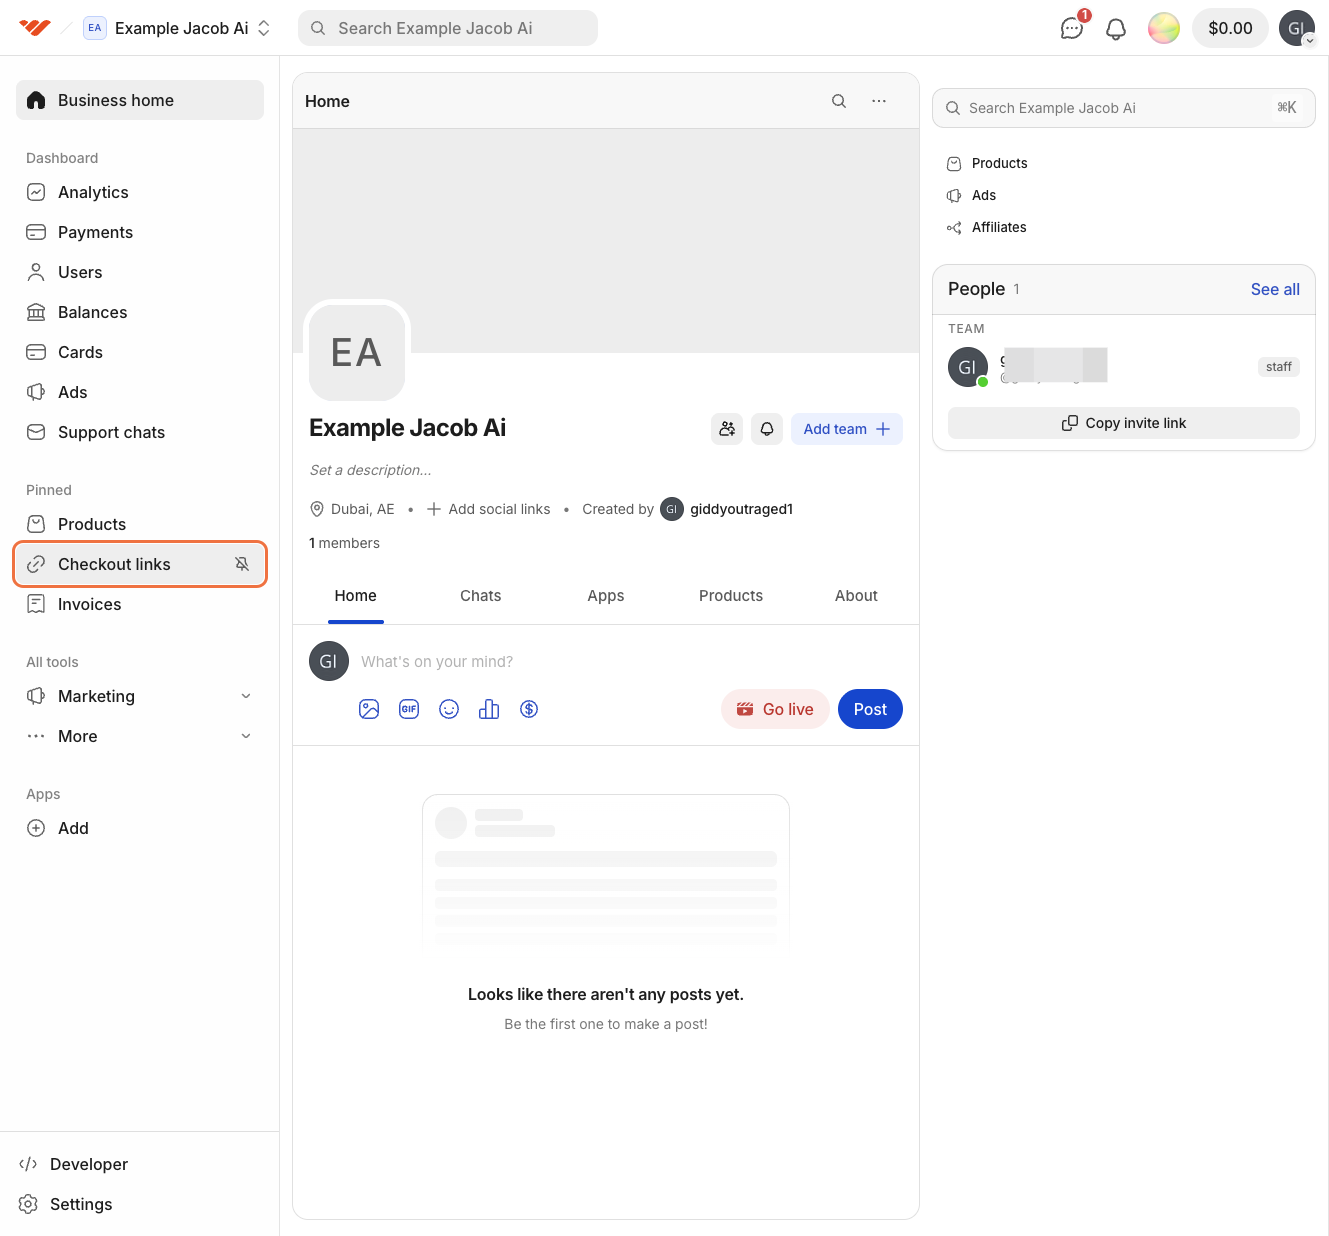Image resolution: width=1329 pixels, height=1236 pixels.
Task: Click Set a description text
Action: 371,470
